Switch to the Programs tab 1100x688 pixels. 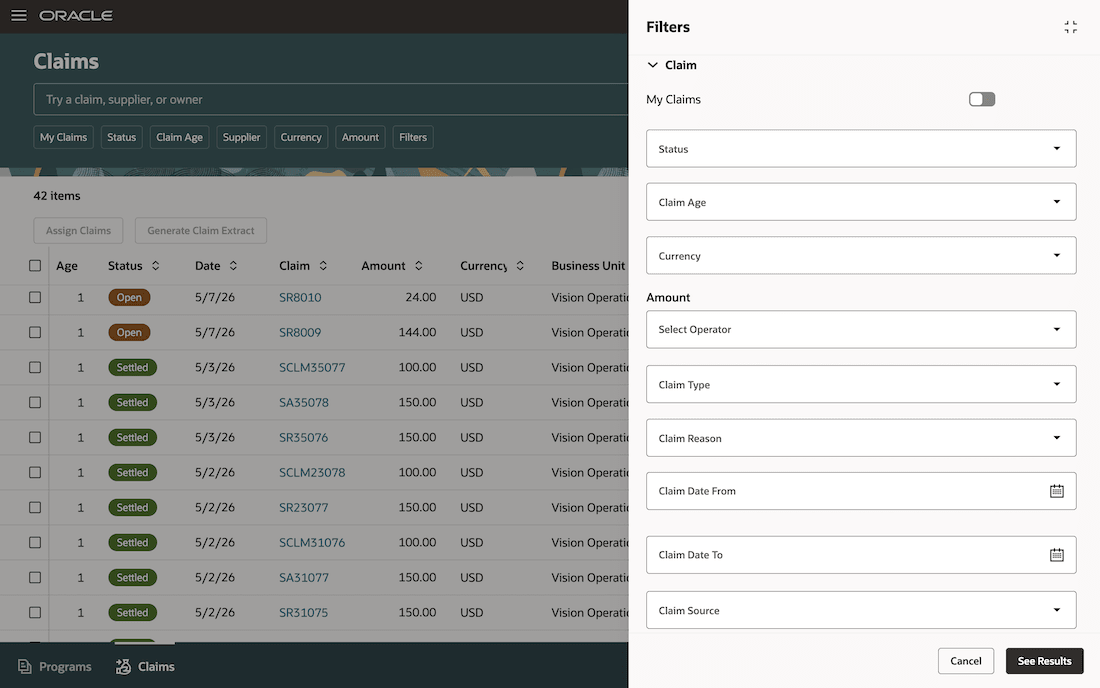pyautogui.click(x=55, y=666)
